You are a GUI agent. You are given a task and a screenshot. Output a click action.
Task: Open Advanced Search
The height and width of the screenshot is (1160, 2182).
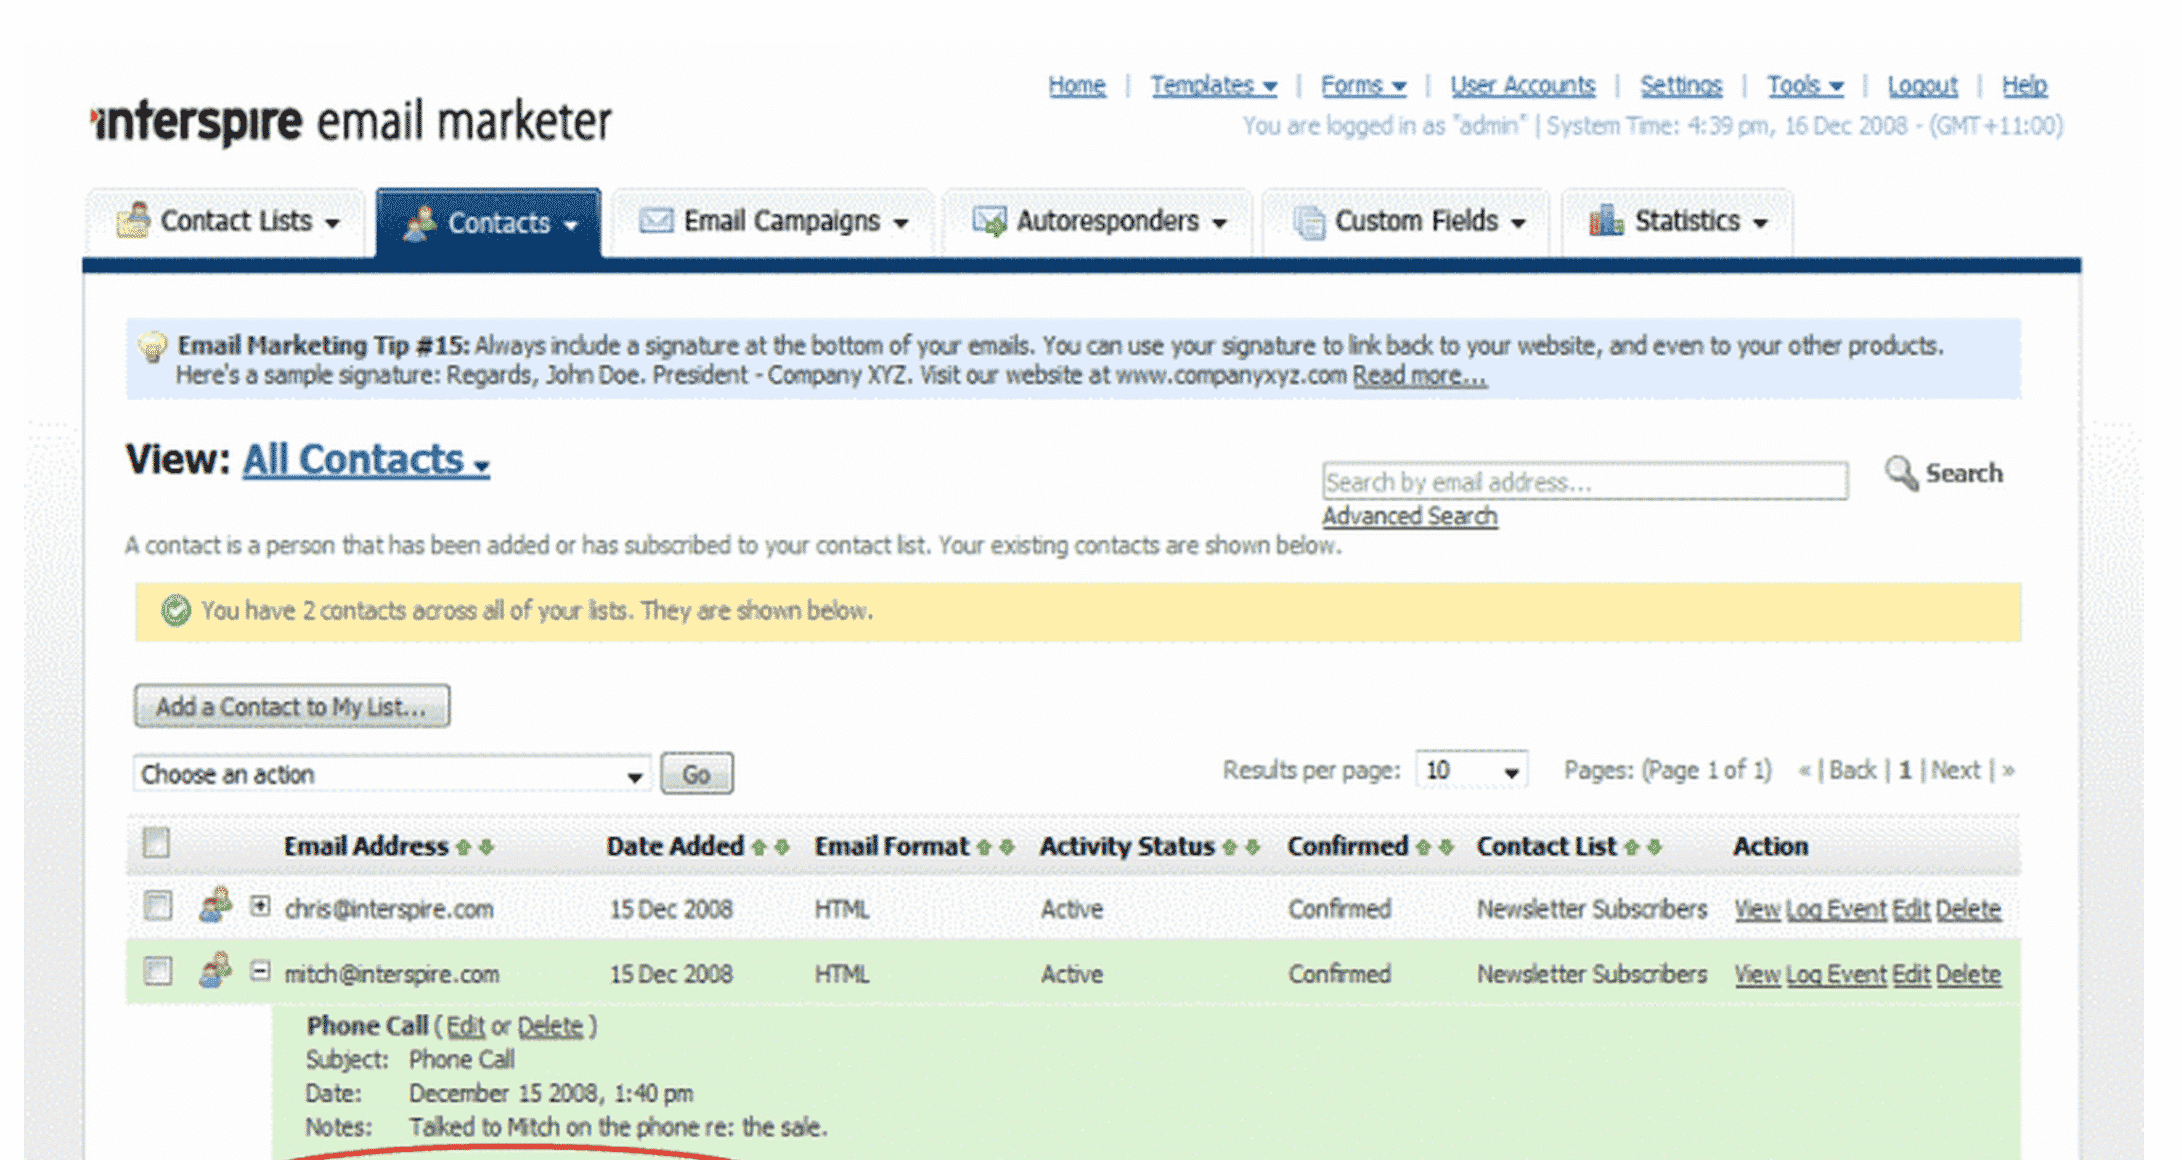pyautogui.click(x=1408, y=516)
